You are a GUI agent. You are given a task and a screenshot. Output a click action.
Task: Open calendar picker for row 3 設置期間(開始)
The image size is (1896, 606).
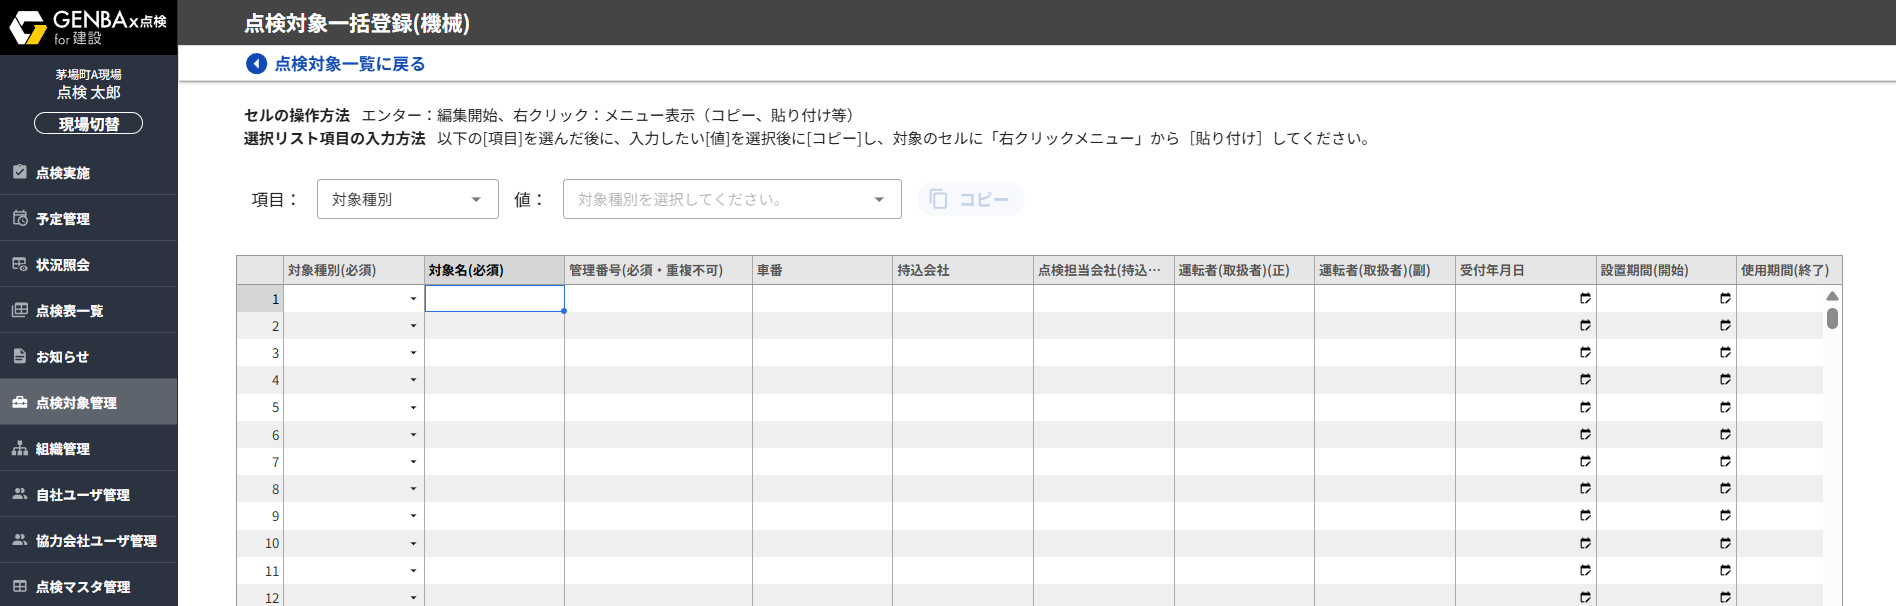pyautogui.click(x=1725, y=352)
